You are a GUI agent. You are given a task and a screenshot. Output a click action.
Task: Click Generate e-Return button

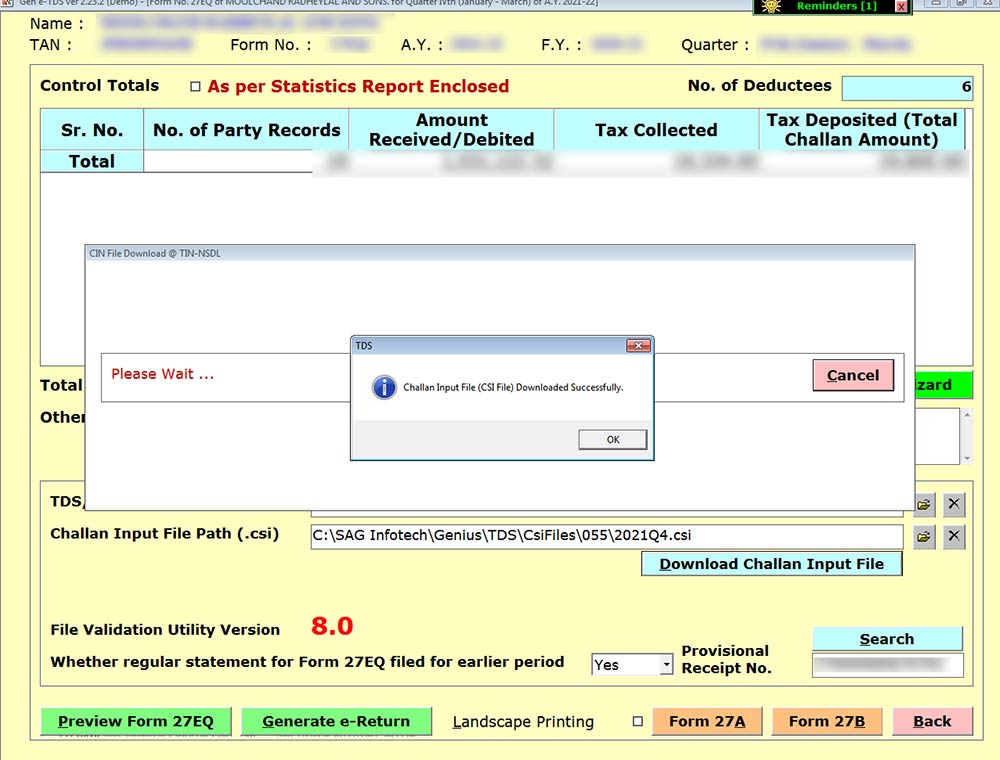[x=336, y=721]
